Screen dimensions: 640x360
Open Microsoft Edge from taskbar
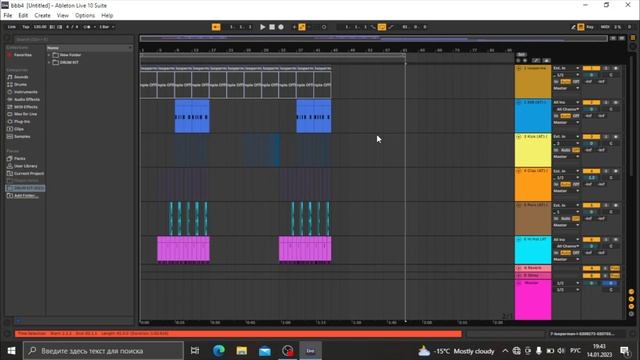tap(219, 351)
